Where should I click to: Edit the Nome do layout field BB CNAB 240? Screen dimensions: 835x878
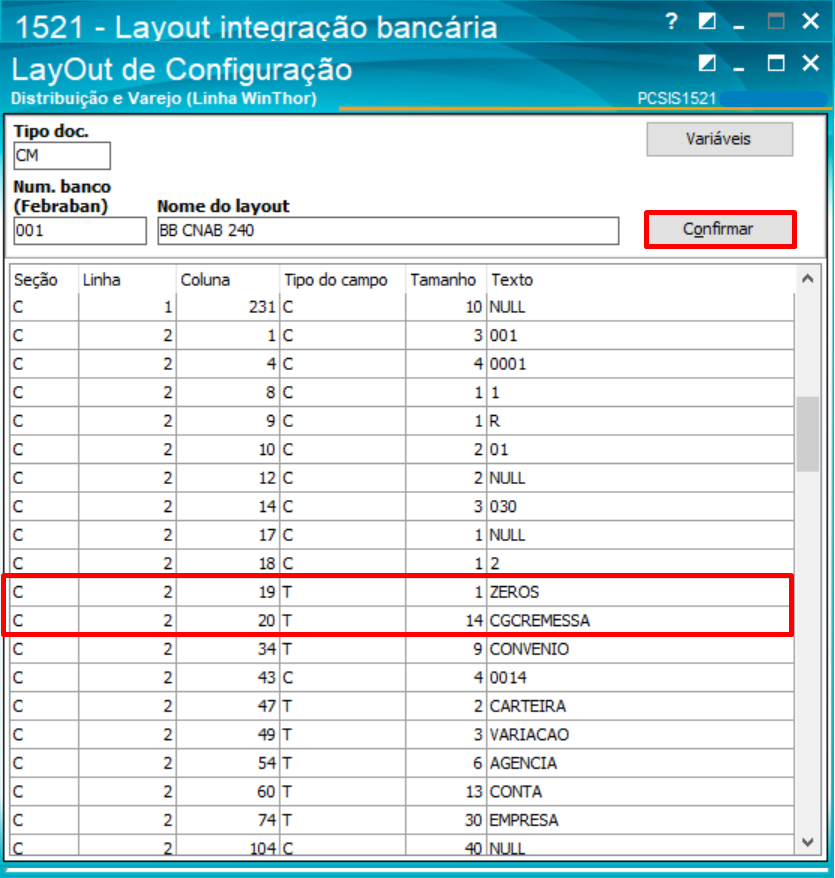click(x=388, y=231)
